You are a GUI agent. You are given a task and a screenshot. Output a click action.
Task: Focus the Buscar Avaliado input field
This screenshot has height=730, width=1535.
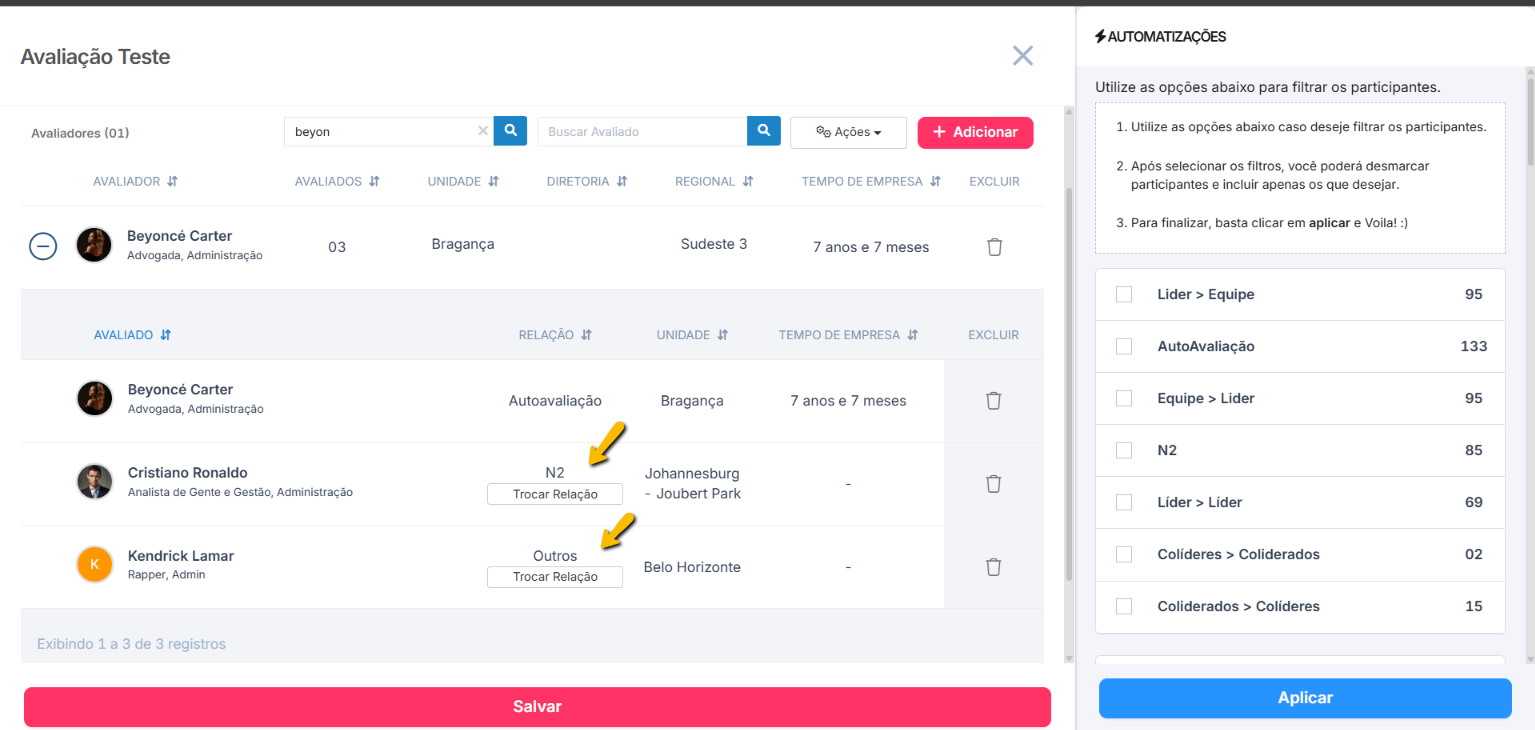coord(642,132)
